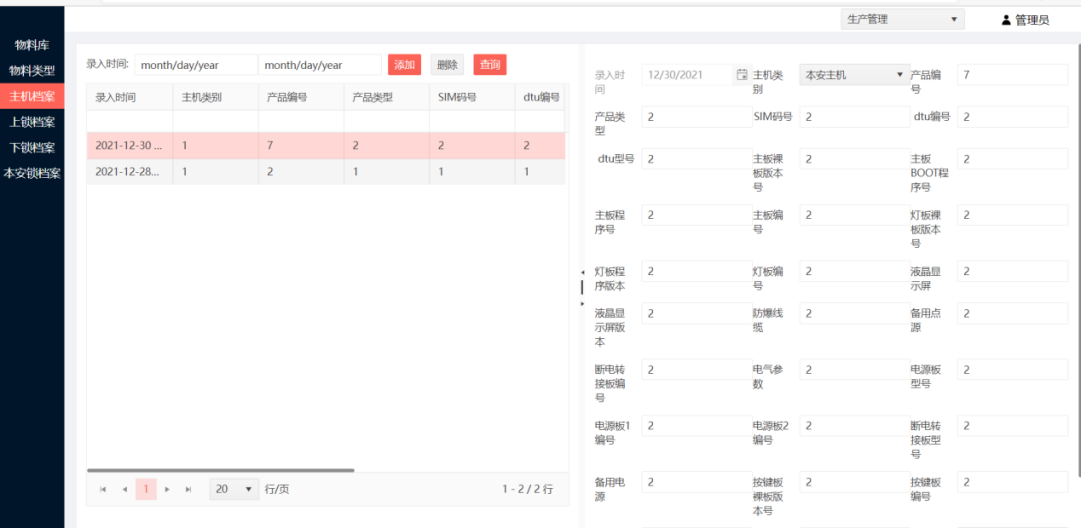The width and height of the screenshot is (1082, 529).
Task: Click the 按键板裸板版本号 input field
Action: point(854,482)
